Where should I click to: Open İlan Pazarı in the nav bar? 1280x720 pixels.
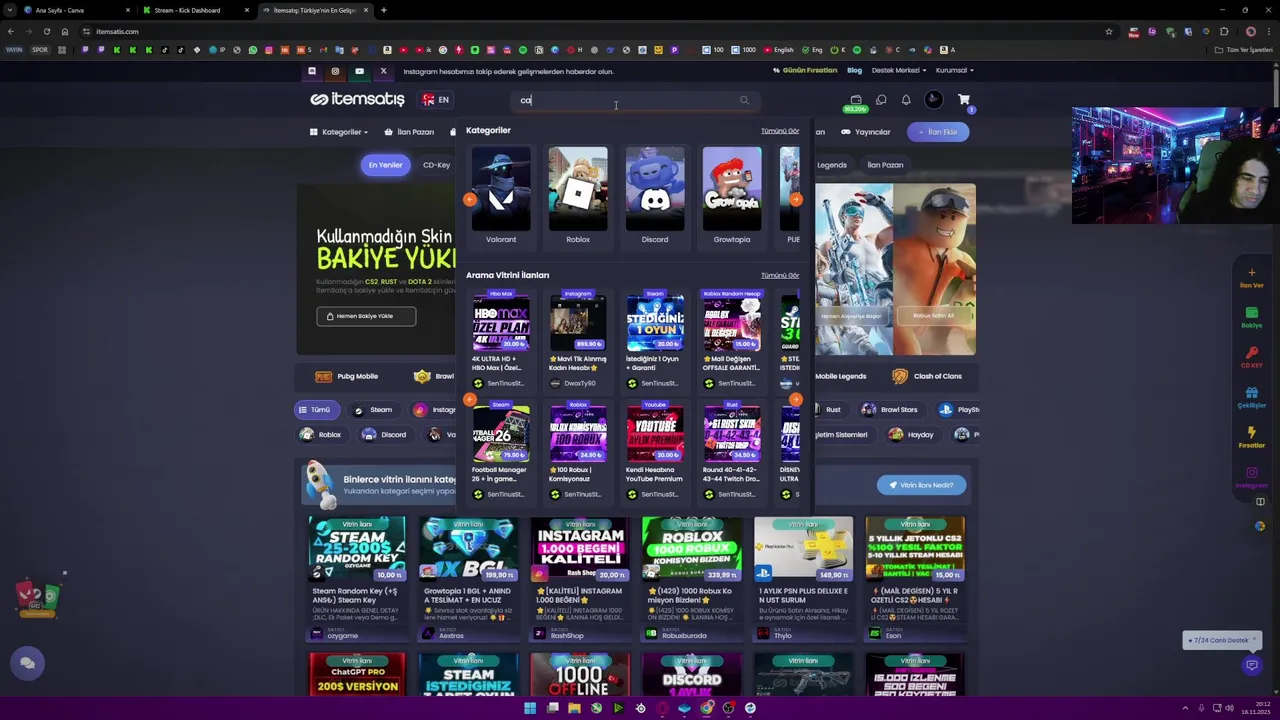click(x=410, y=132)
